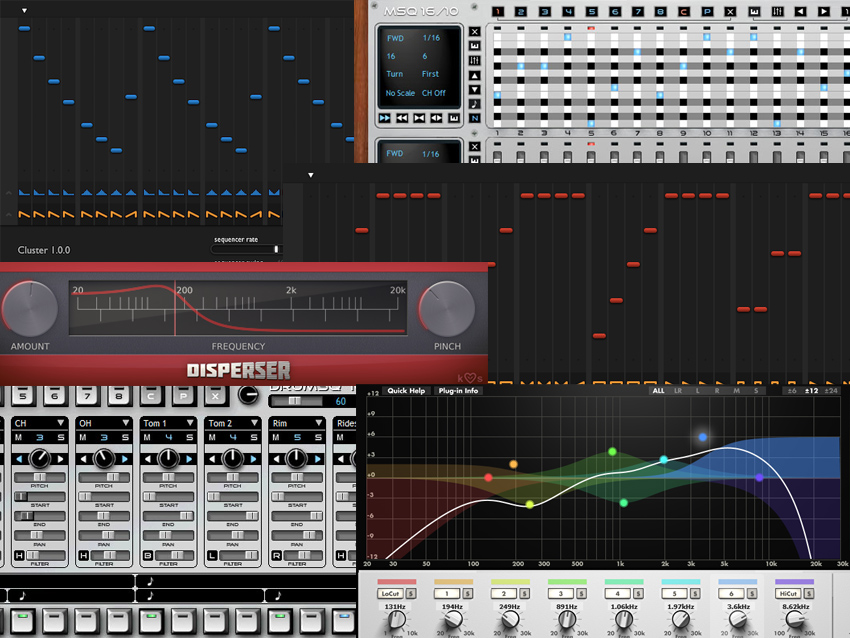Viewport: 850px width, 638px height.
Task: Click the right arrow button in MSQ top row
Action: click(823, 11)
